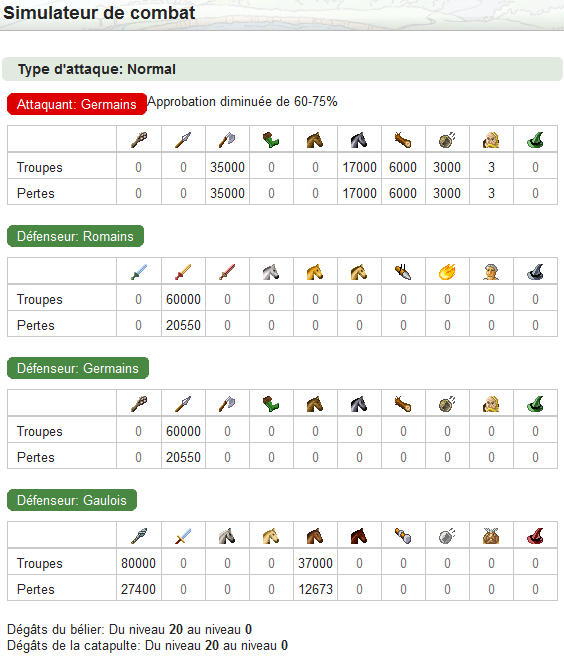Image resolution: width=564 pixels, height=662 pixels.
Task: Click the Roman senator icon
Action: coord(491,272)
